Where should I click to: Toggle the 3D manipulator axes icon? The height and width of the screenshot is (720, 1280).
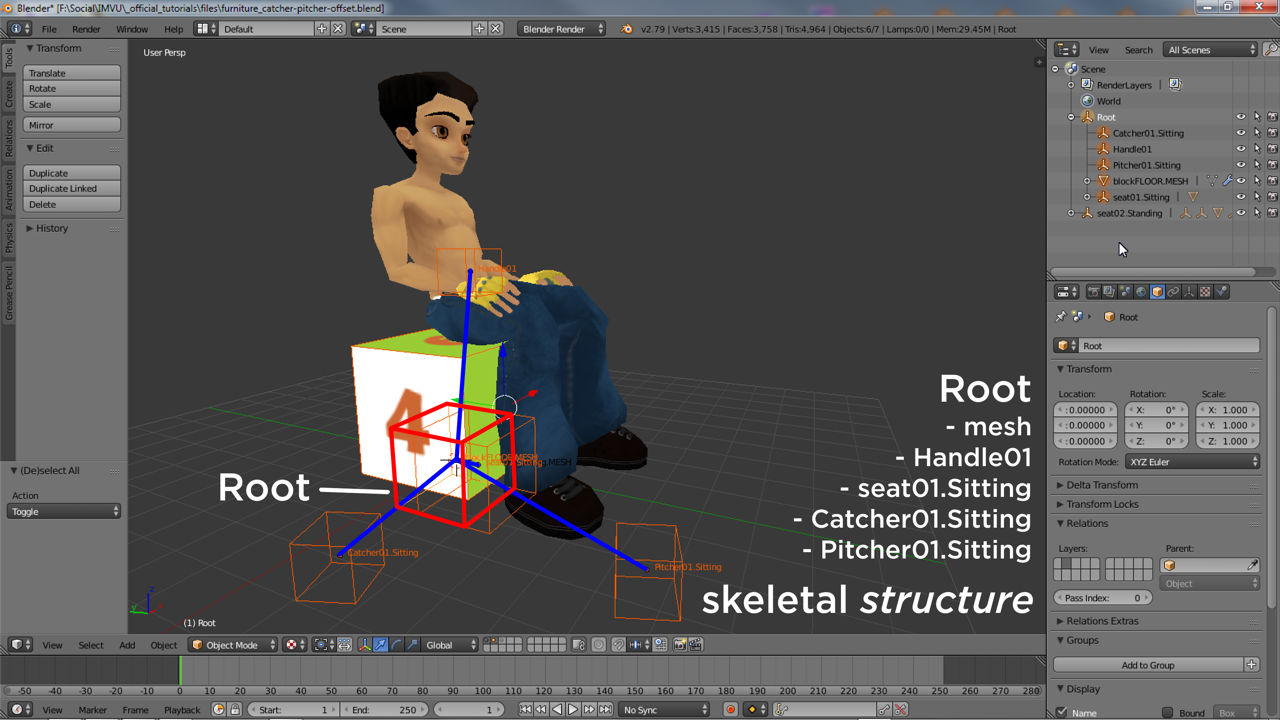[365, 645]
